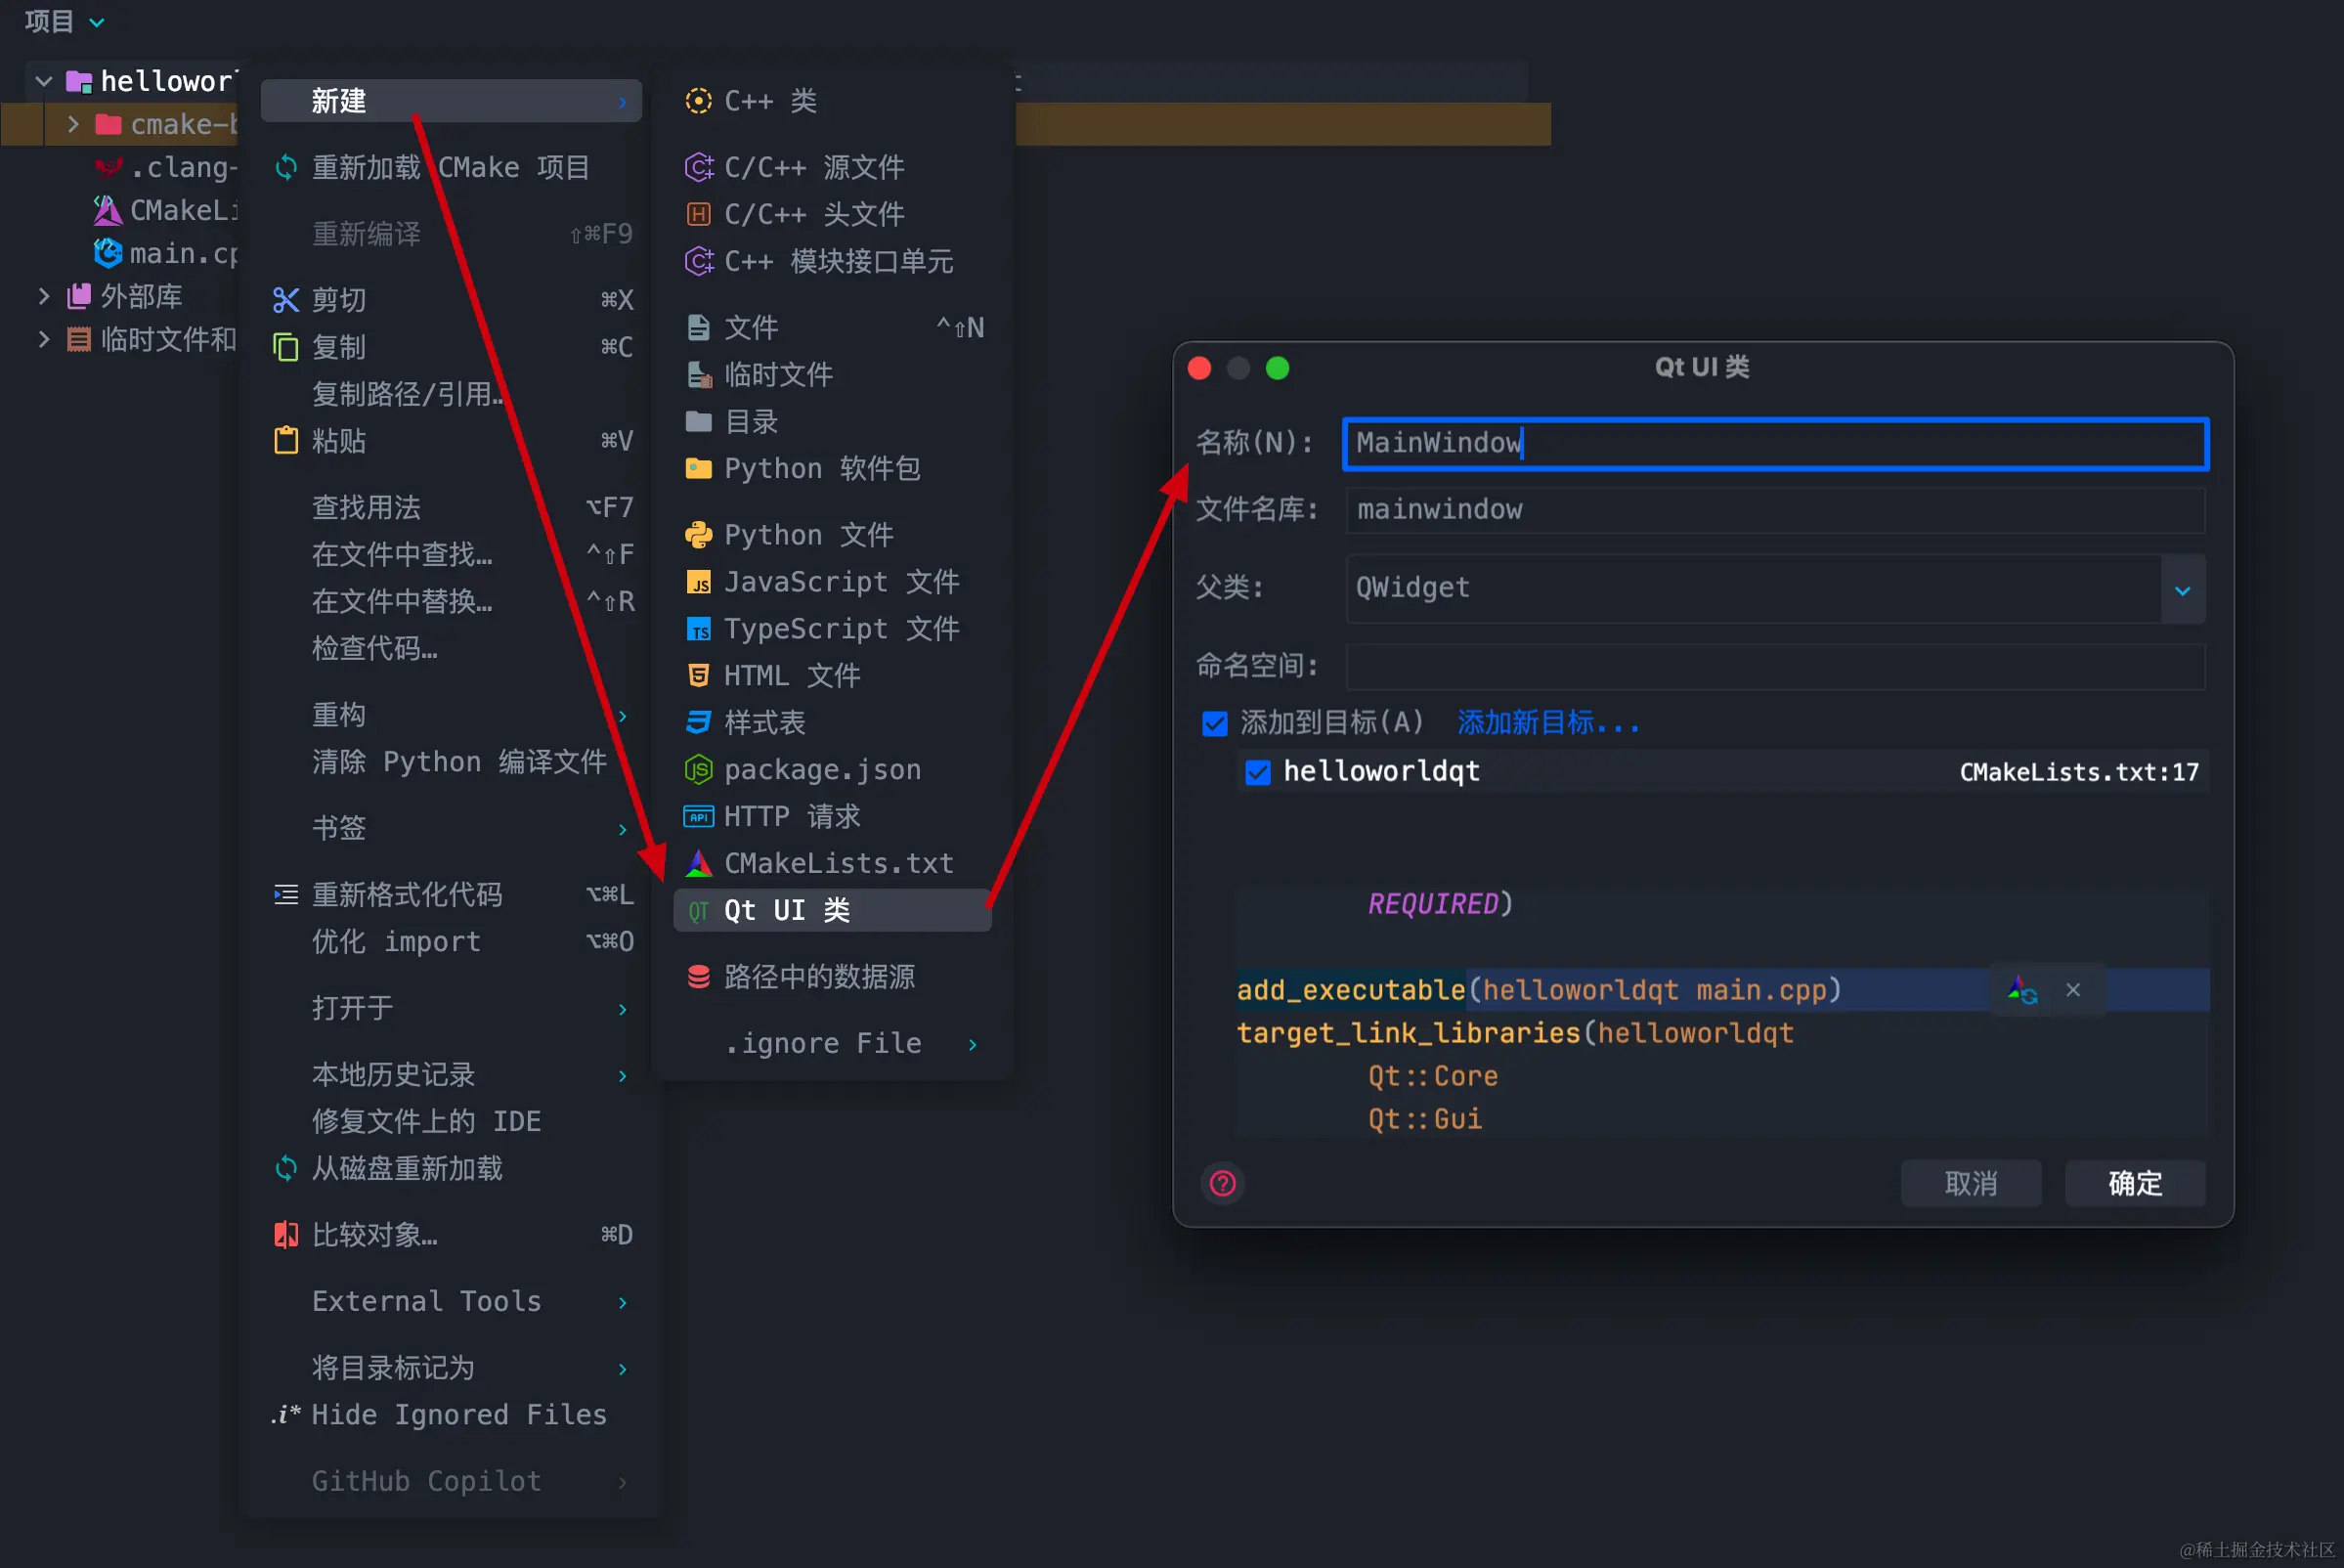Screen dimensions: 2344x1568
Task: Click the compare objects icon
Action: pos(286,1235)
